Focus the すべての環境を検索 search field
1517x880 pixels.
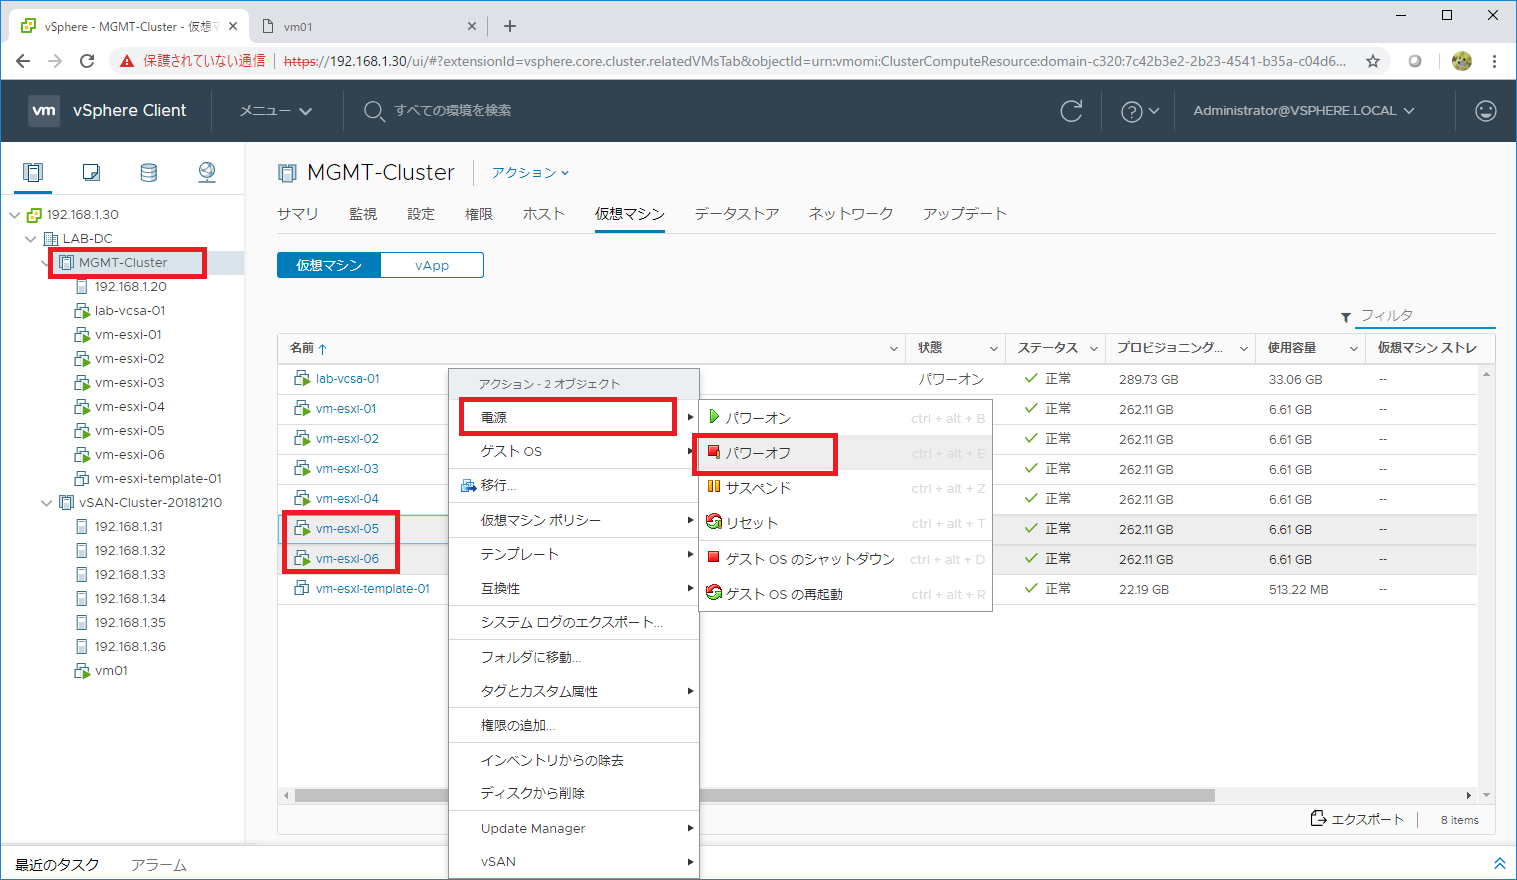click(x=452, y=111)
